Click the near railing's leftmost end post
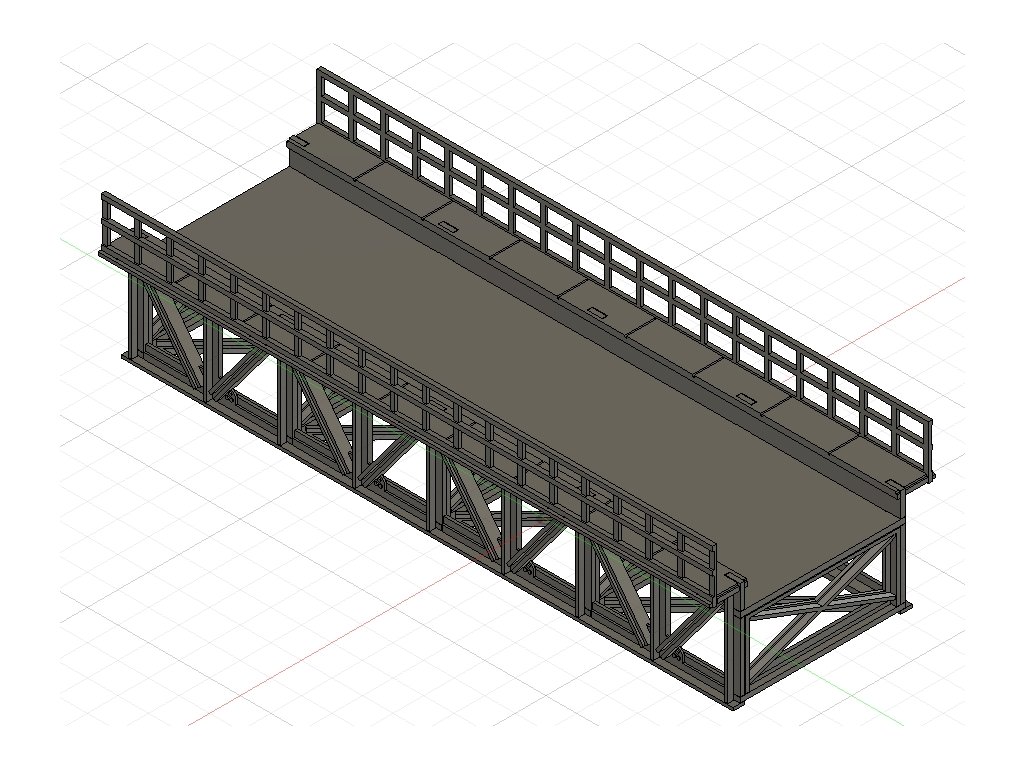 [105, 225]
